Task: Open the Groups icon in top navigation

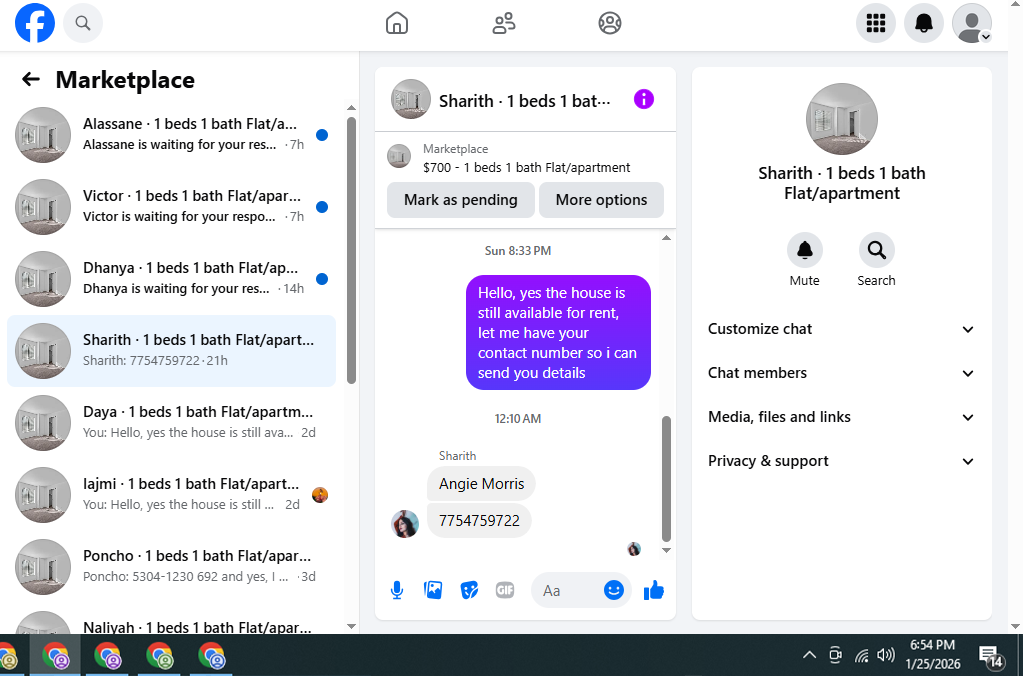Action: tap(609, 23)
